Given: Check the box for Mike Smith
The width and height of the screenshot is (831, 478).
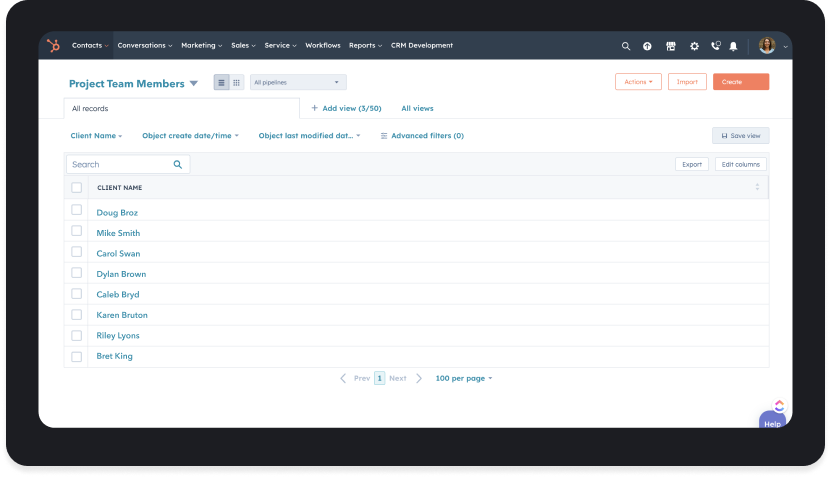Looking at the screenshot, I should pyautogui.click(x=77, y=231).
